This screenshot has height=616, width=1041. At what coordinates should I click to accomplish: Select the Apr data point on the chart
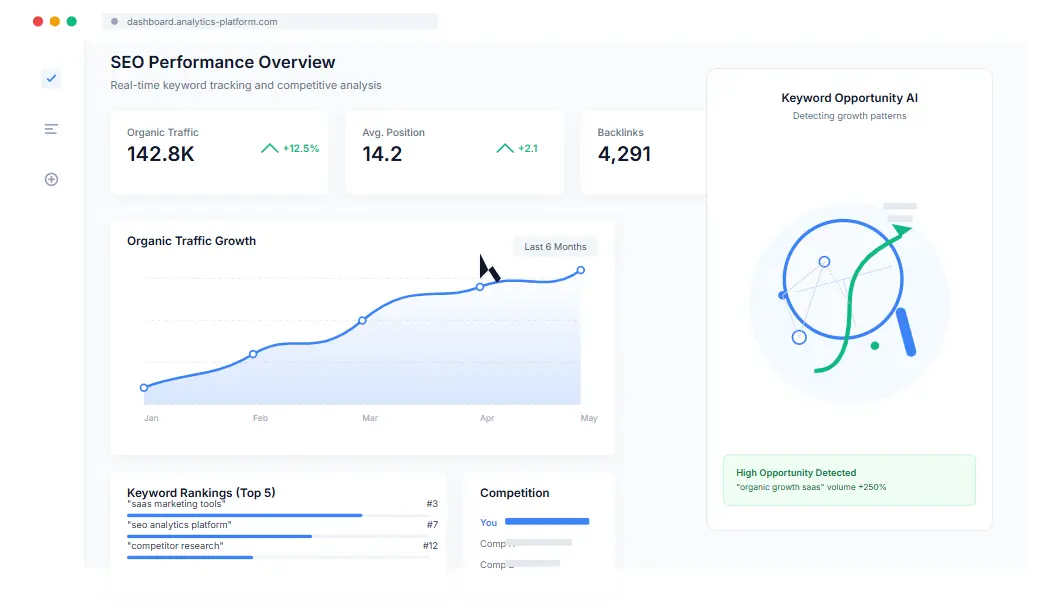480,287
